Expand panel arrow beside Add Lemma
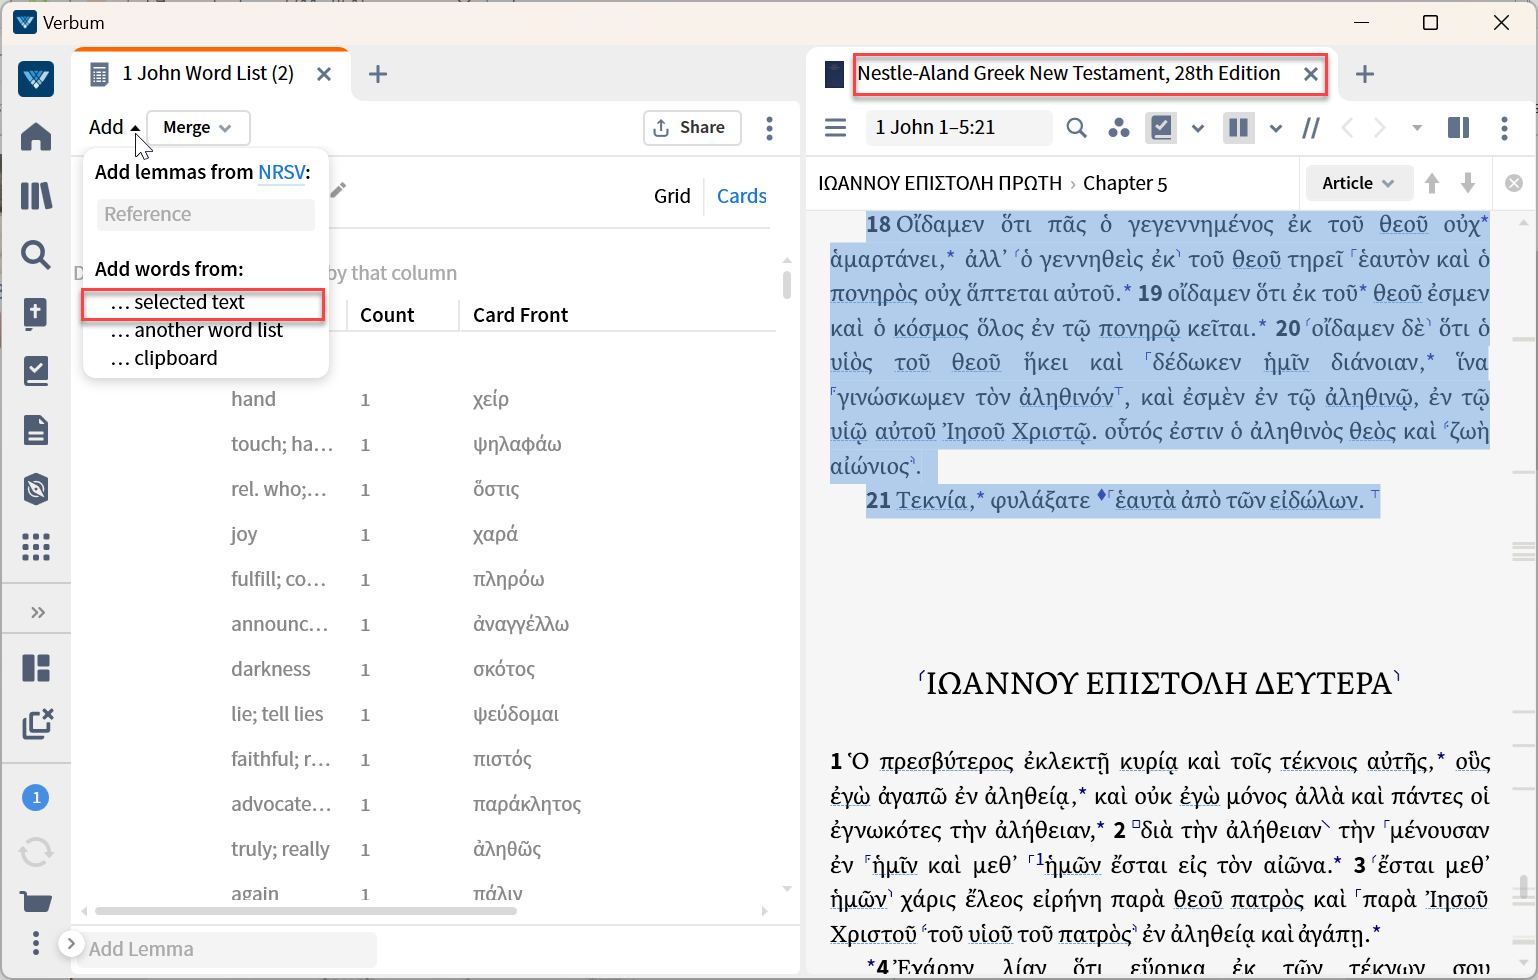 coord(71,943)
